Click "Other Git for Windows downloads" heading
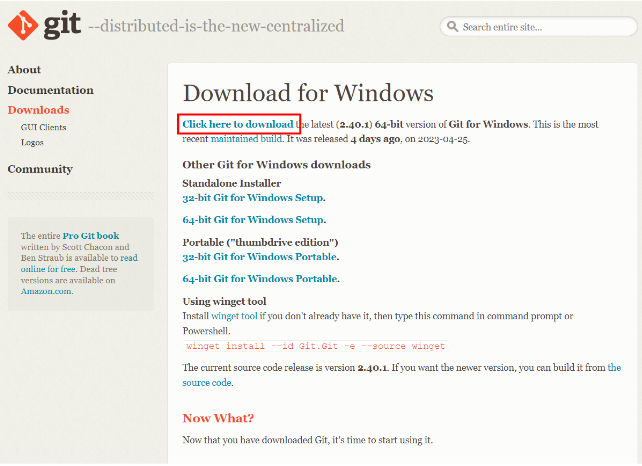Screen dimensions: 642x466 pyautogui.click(x=276, y=165)
